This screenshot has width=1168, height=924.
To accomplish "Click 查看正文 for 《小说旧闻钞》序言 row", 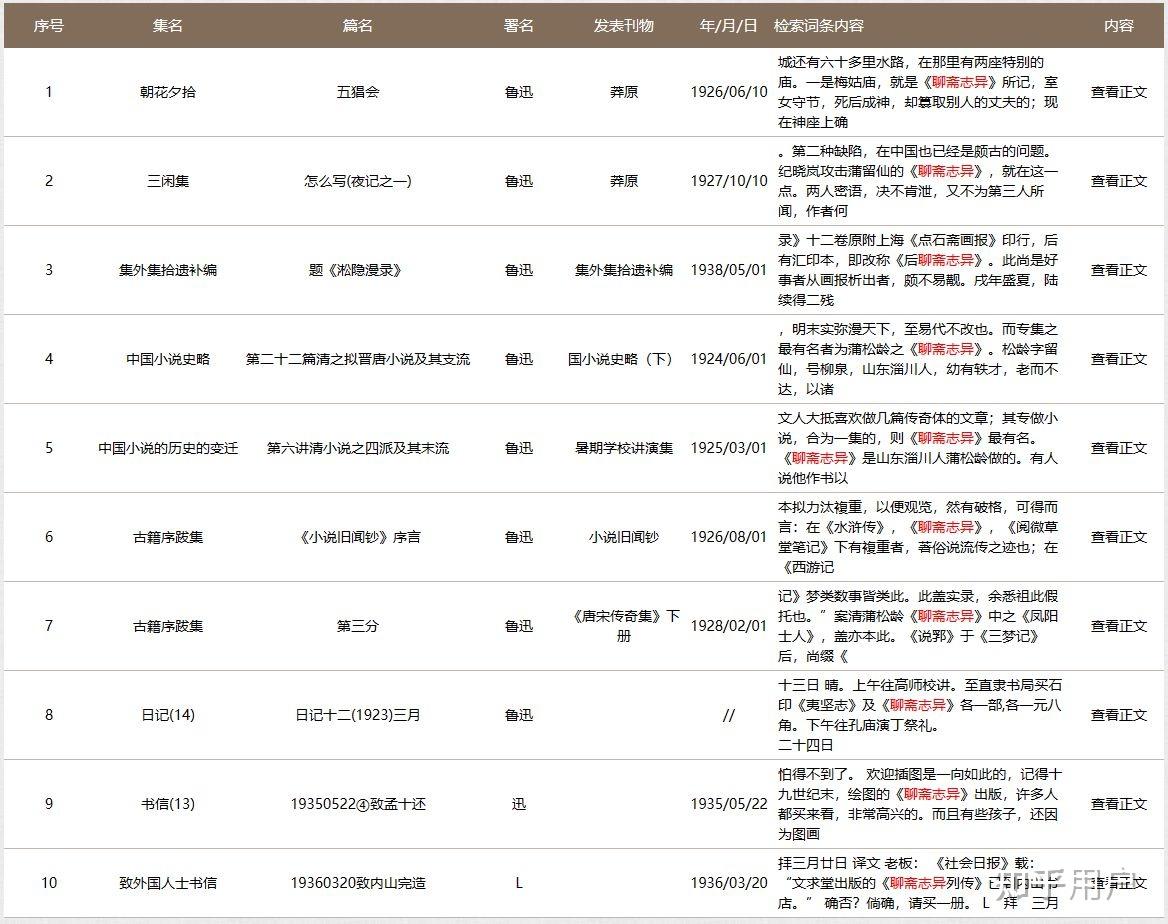I will click(x=1118, y=537).
